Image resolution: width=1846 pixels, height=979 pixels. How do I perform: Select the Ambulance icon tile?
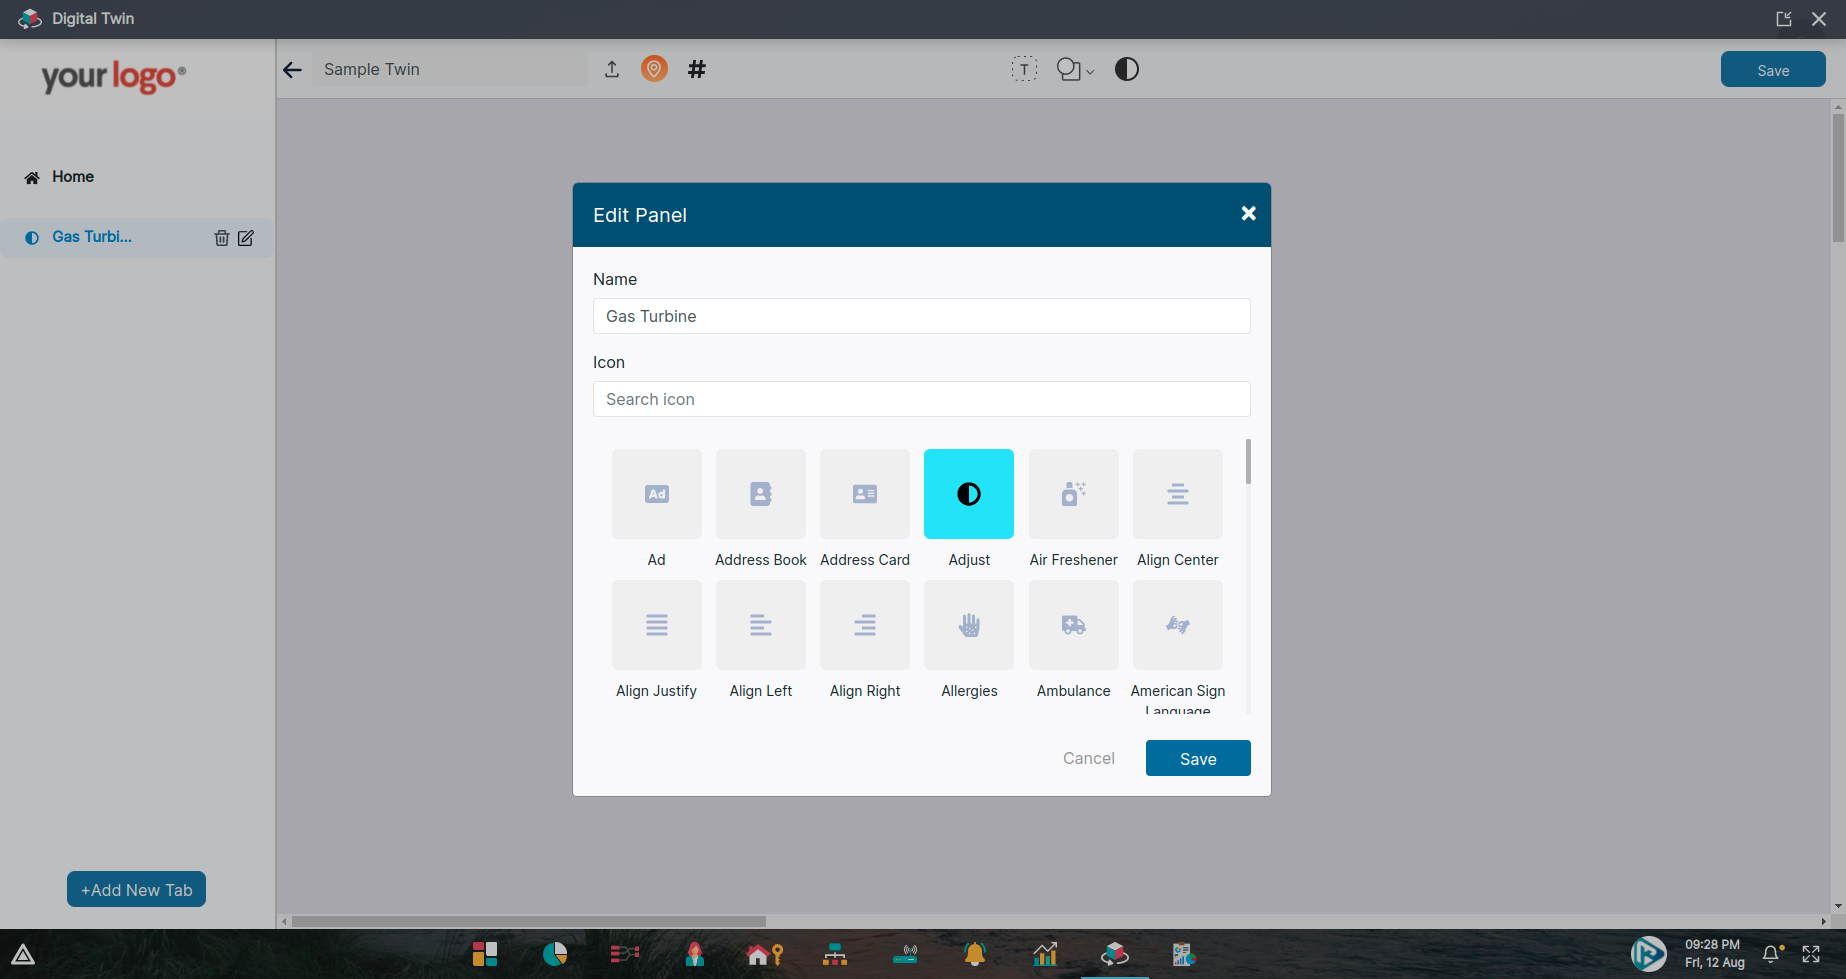[x=1073, y=625]
